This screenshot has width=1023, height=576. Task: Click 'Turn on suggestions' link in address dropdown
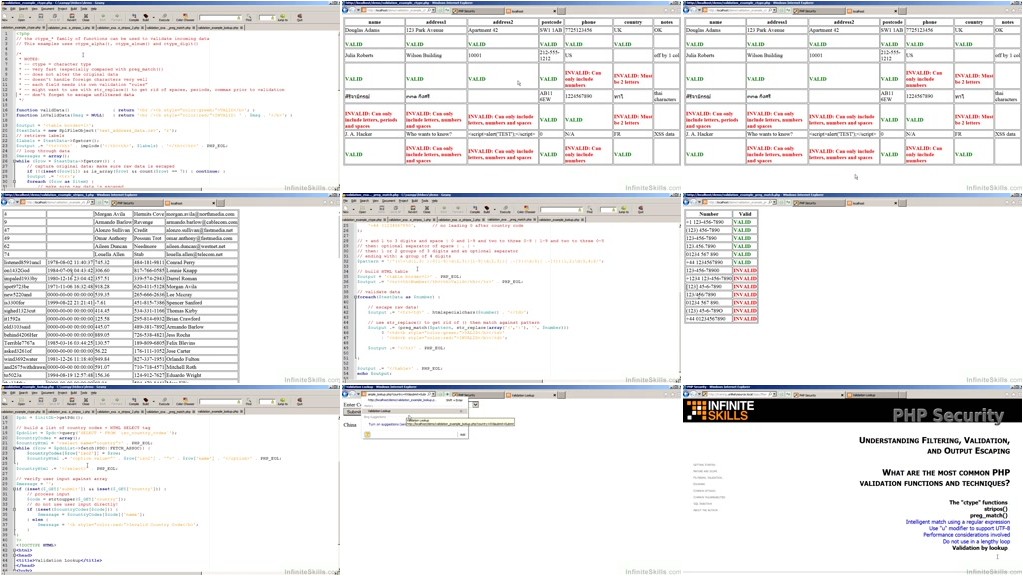point(387,424)
